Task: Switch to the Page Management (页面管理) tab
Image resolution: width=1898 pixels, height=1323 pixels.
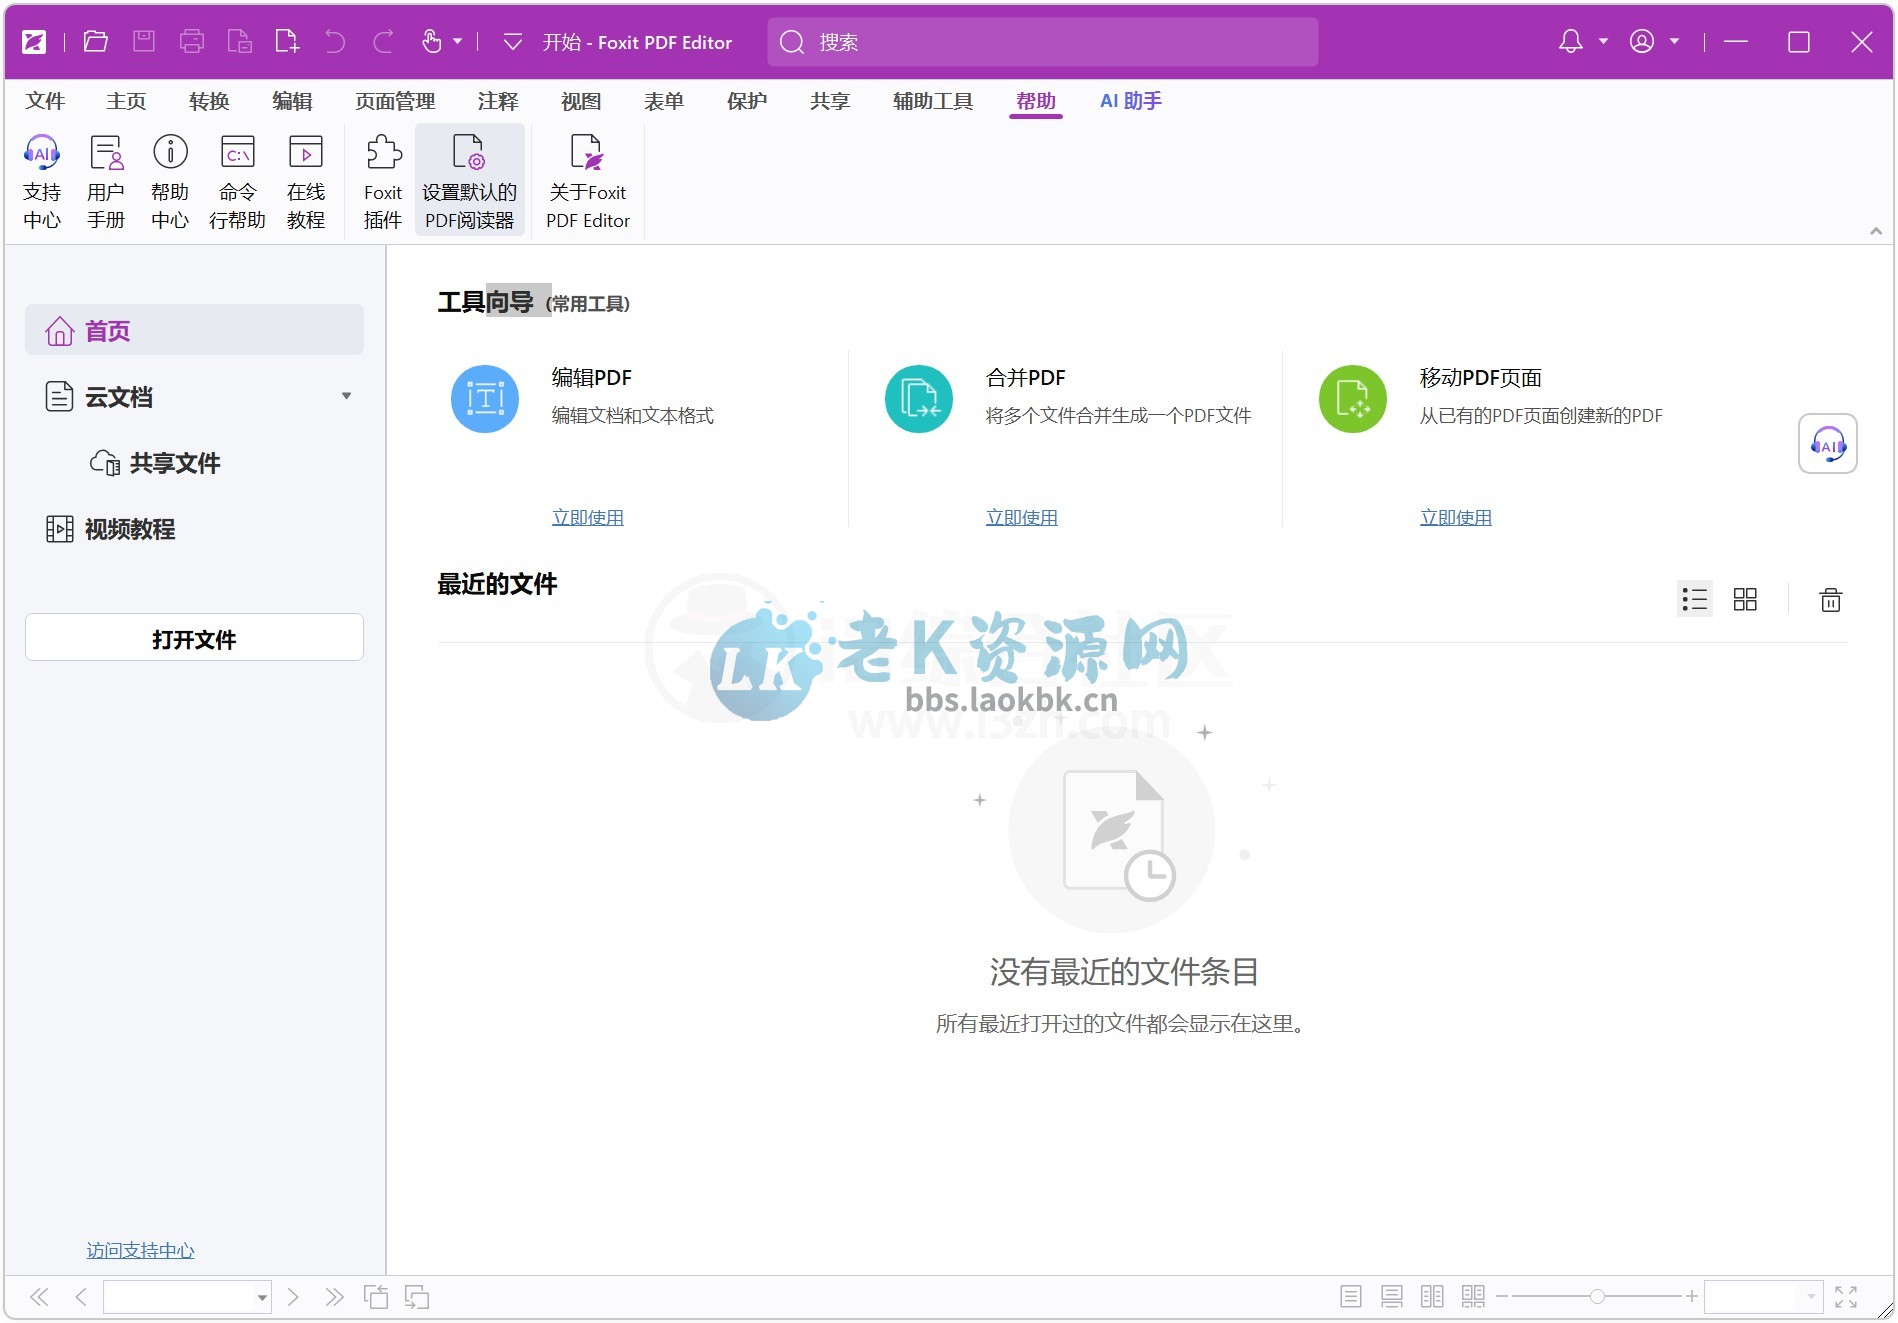Action: [395, 101]
